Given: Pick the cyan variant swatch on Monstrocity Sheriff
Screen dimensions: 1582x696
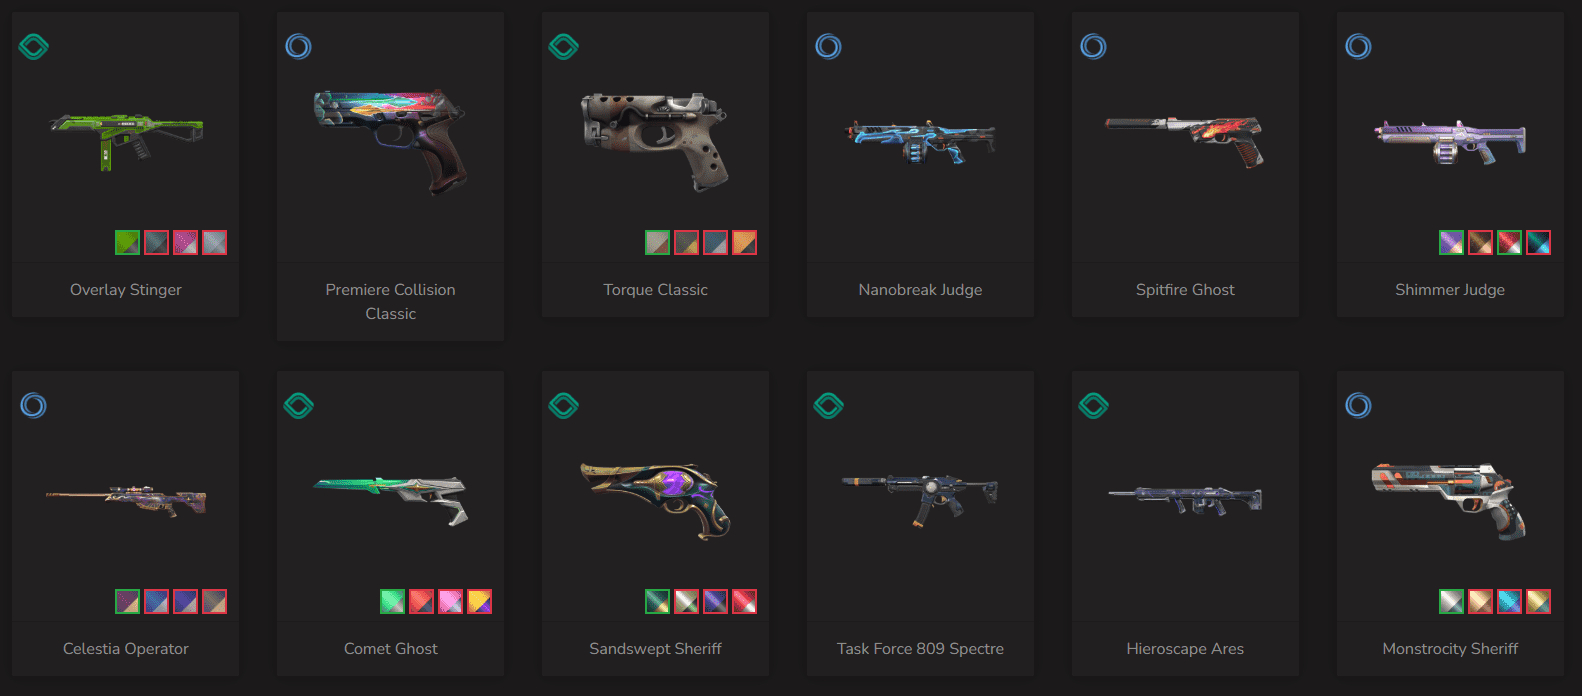Looking at the screenshot, I should pyautogui.click(x=1509, y=601).
